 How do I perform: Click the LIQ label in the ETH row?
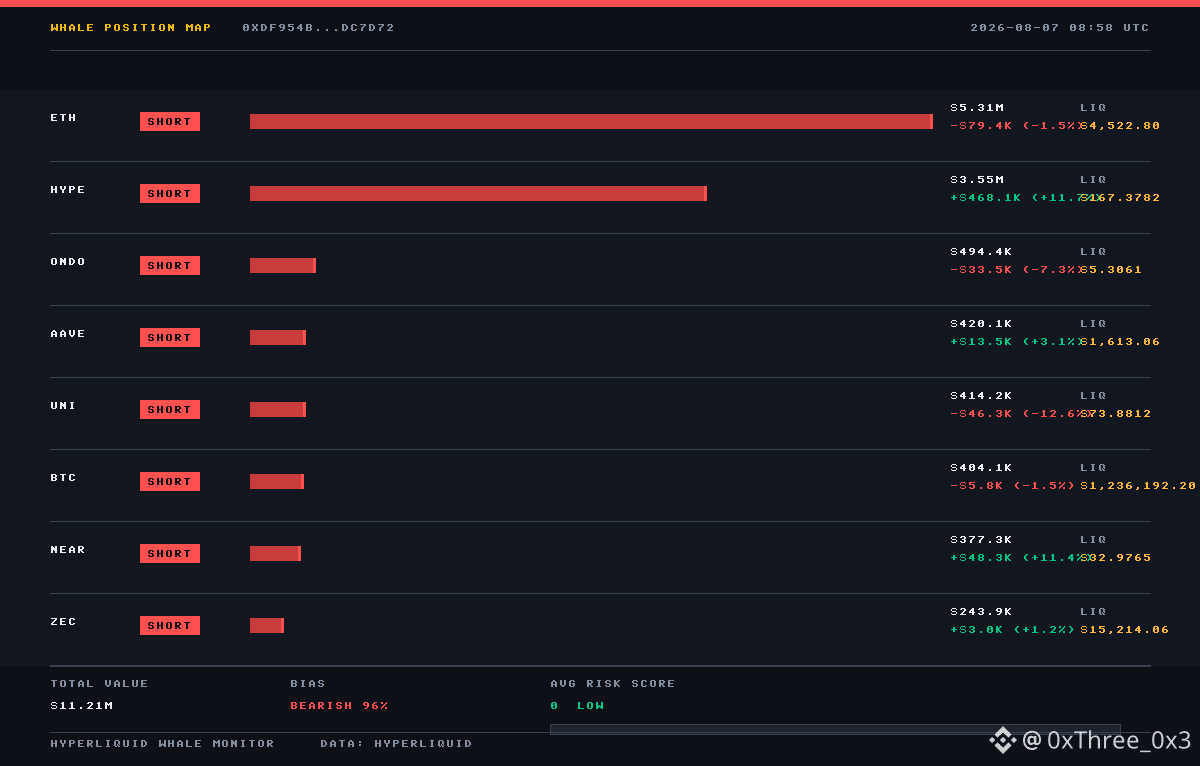(x=1093, y=108)
